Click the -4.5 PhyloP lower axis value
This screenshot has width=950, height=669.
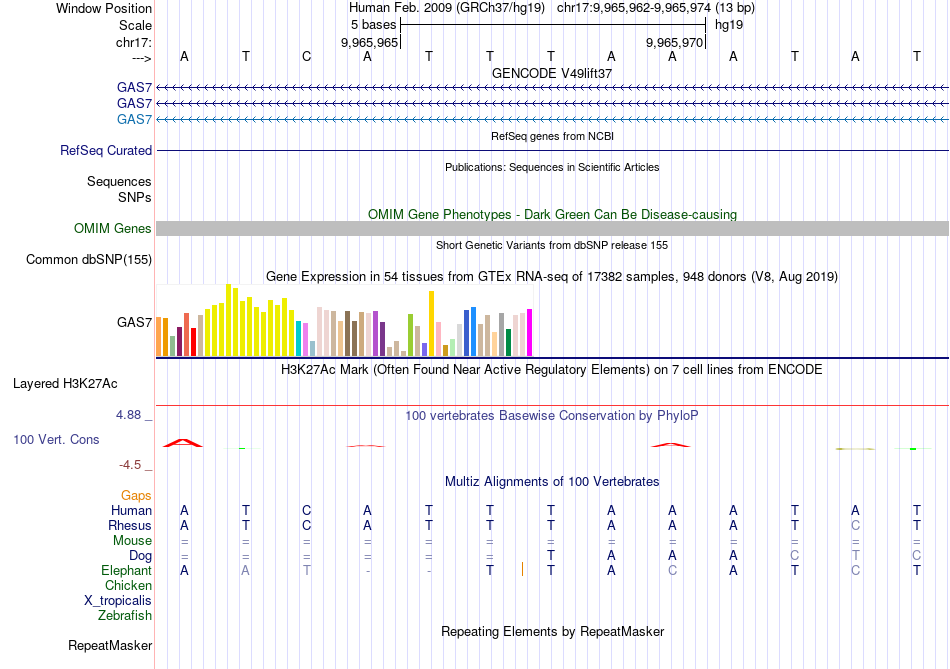click(x=130, y=465)
